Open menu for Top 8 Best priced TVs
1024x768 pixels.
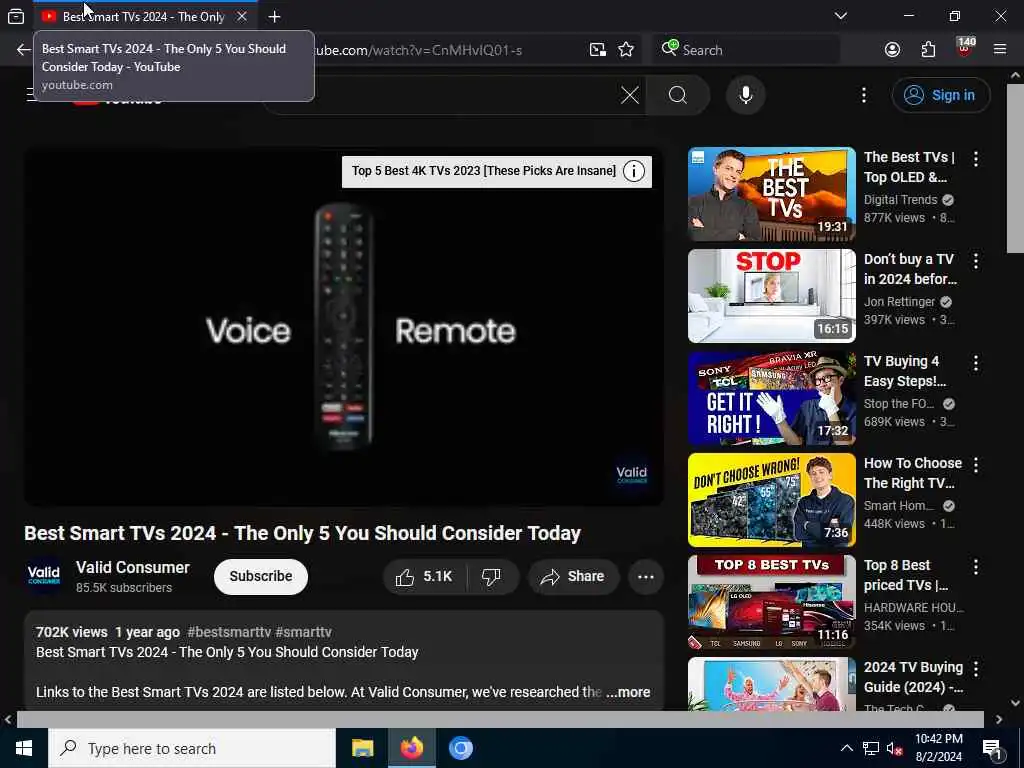976,566
